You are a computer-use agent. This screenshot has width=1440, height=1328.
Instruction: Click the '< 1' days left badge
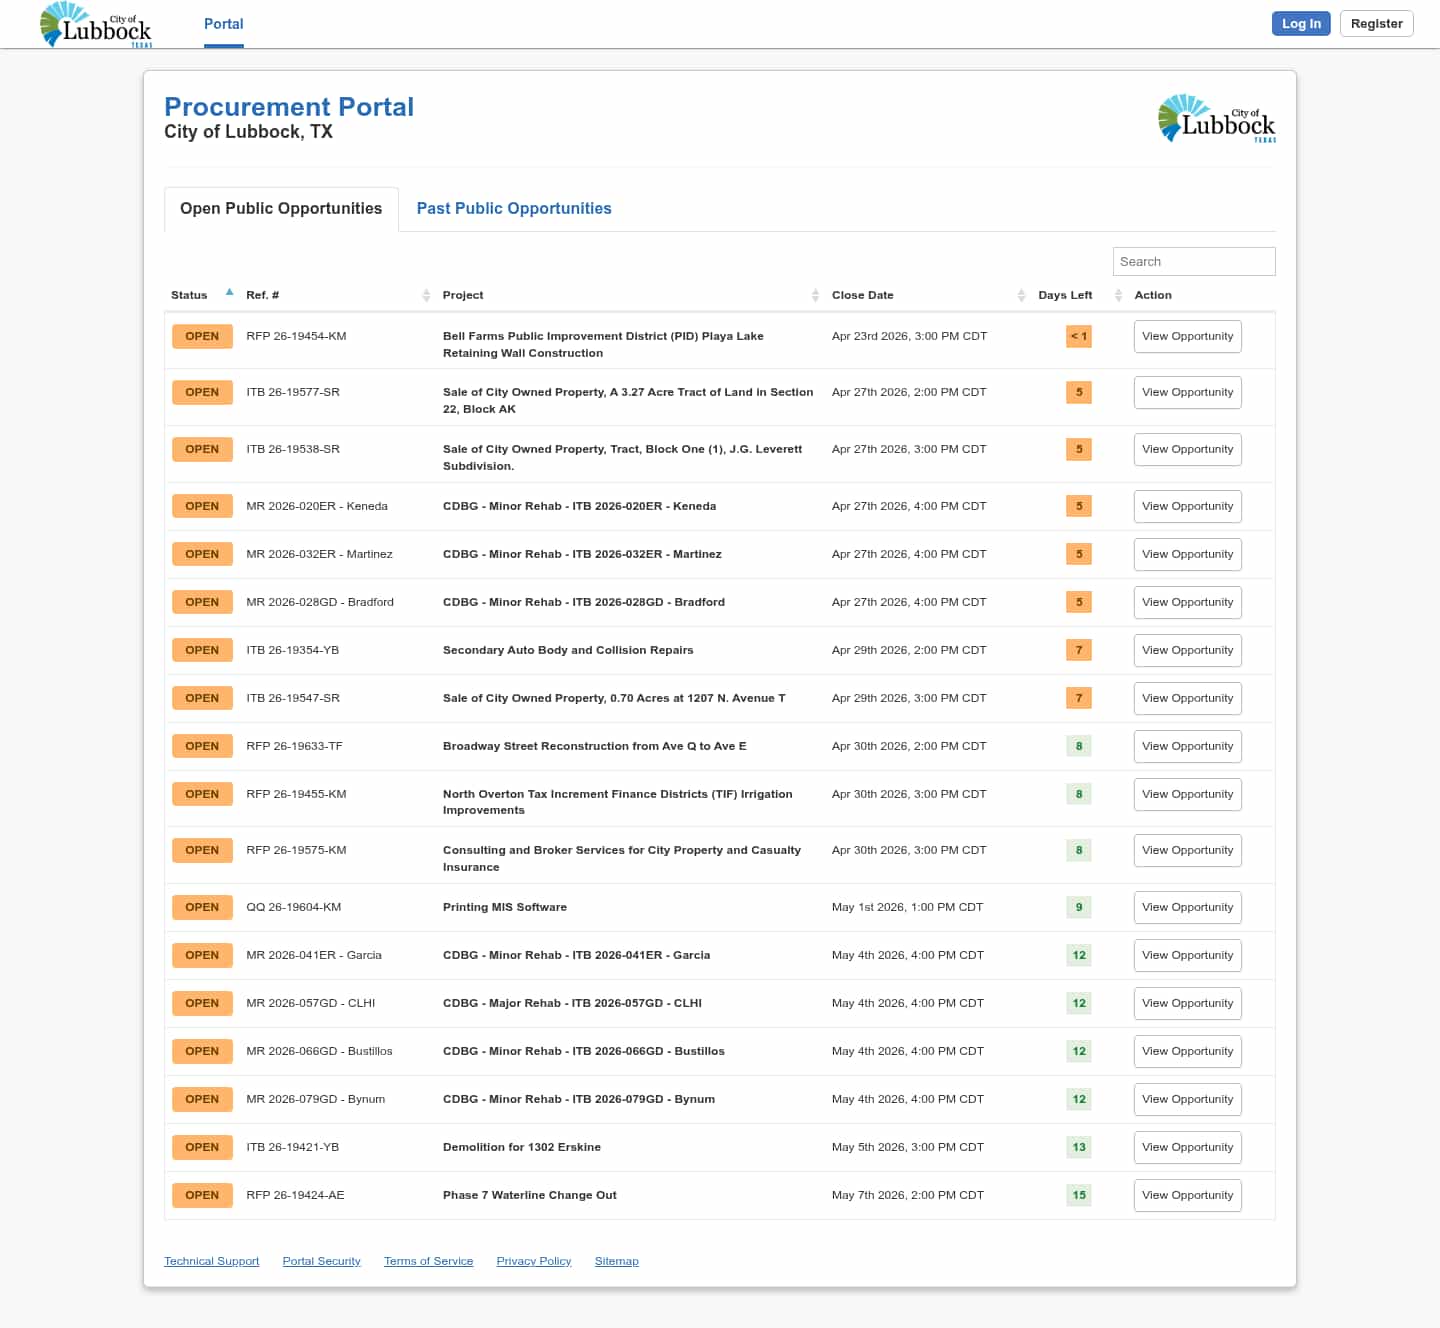pos(1078,337)
